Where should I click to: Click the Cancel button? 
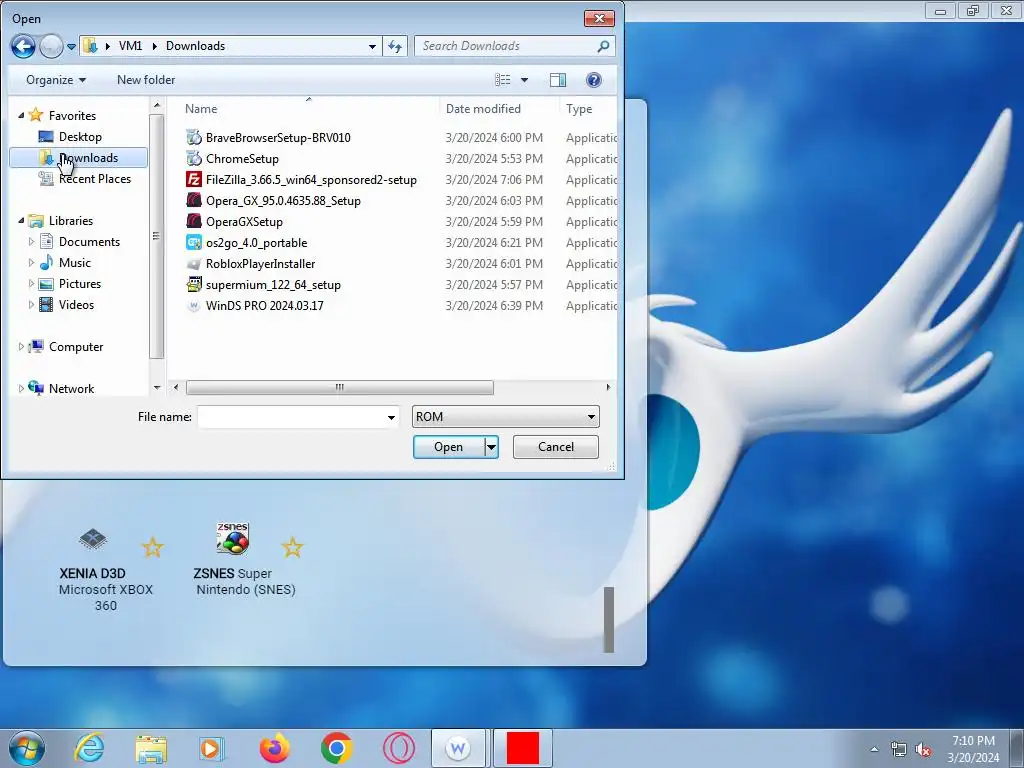(x=556, y=447)
